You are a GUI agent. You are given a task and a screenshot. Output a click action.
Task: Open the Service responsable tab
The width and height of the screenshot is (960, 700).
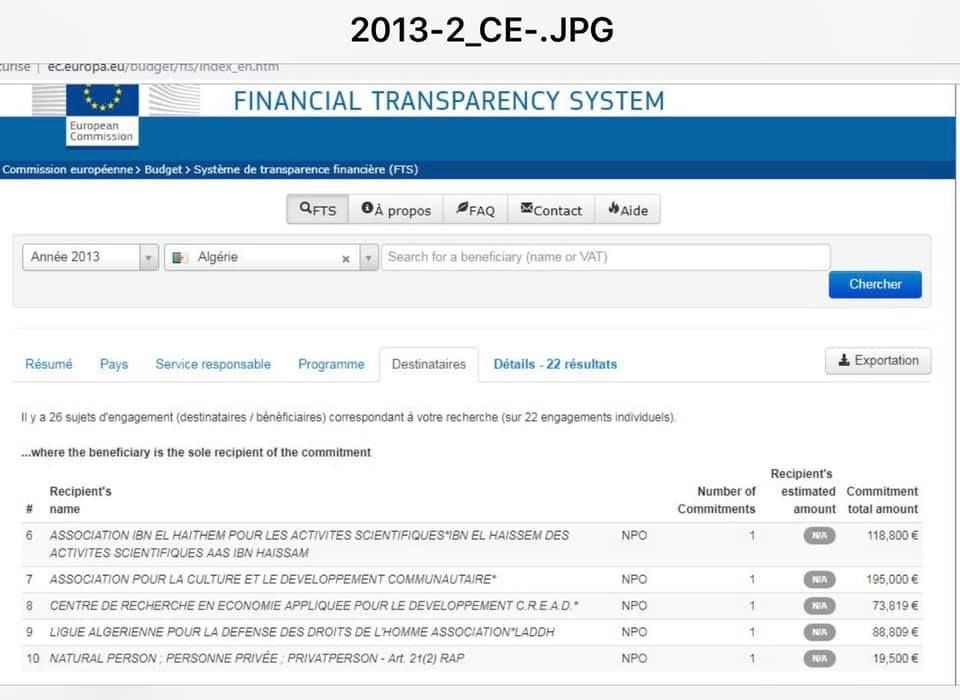[213, 365]
